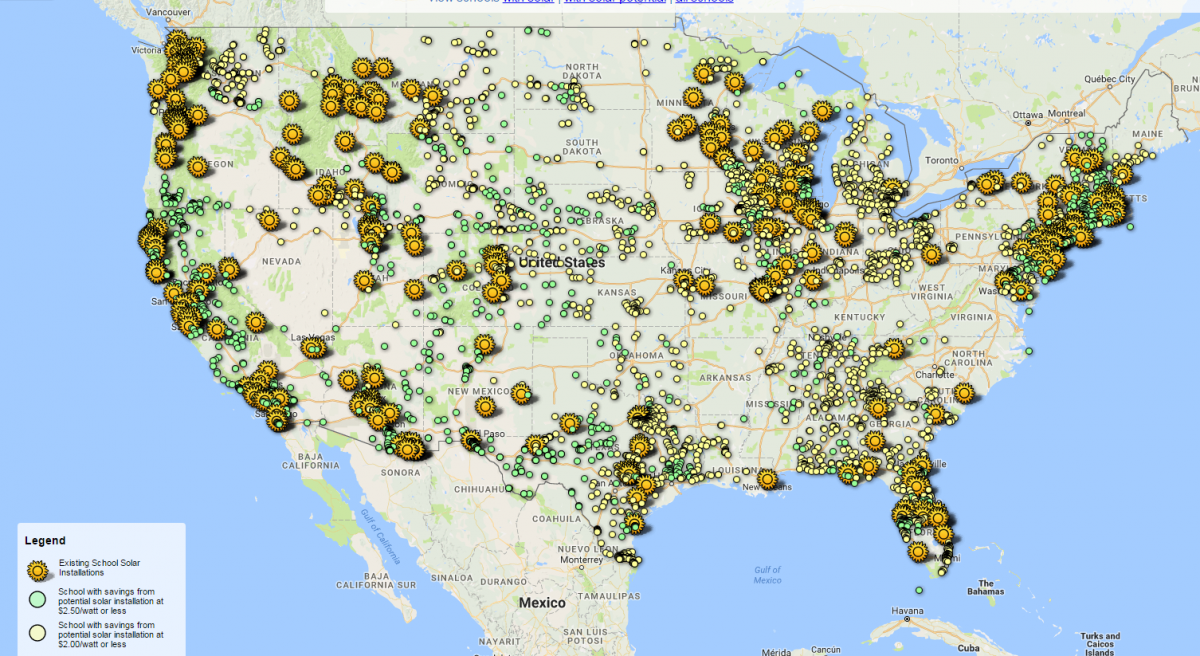Click the 'Toronto' city label
Image resolution: width=1200 pixels, height=656 pixels.
click(944, 159)
